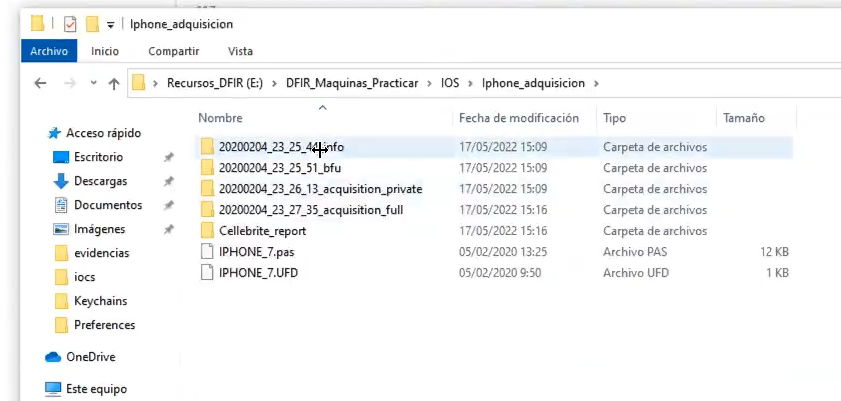Go up one folder level arrow
841x401 pixels.
tap(114, 83)
